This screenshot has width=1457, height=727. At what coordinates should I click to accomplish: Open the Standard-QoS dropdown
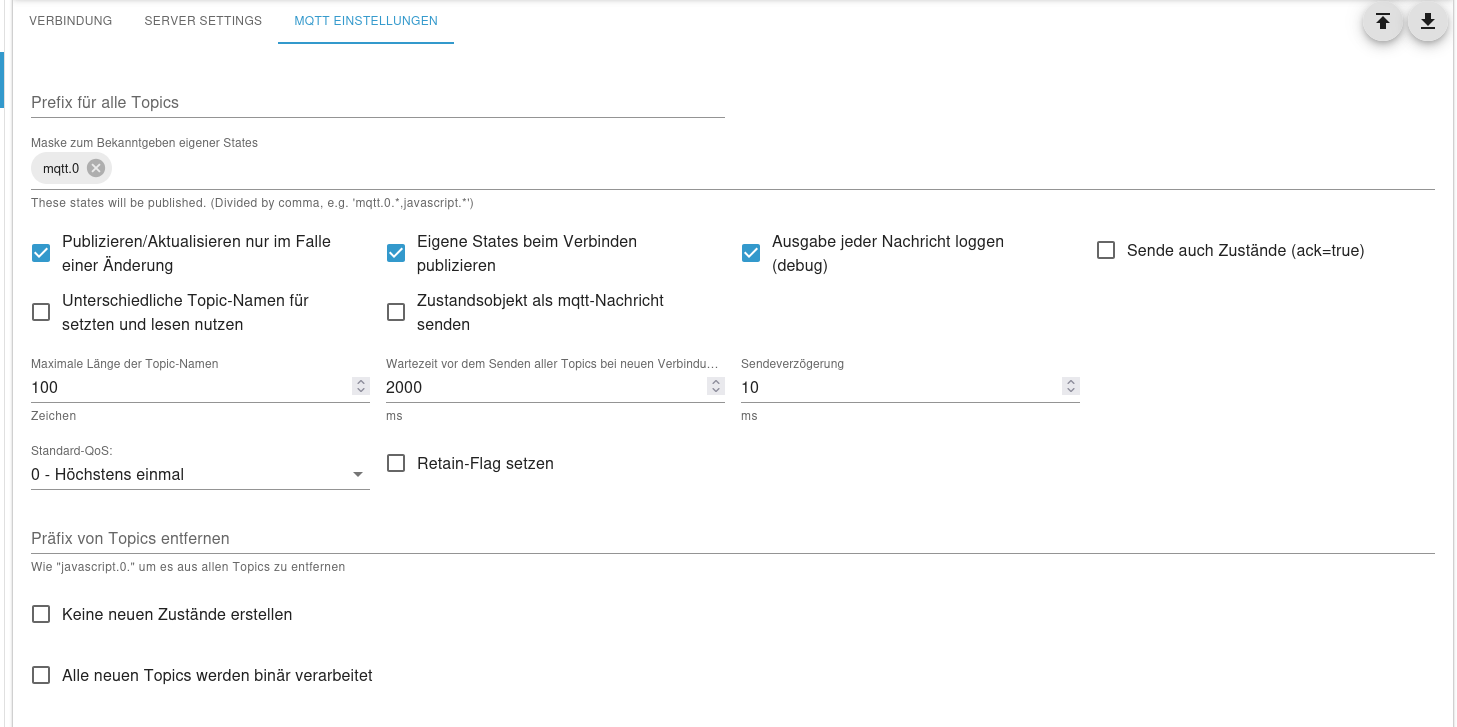point(200,474)
